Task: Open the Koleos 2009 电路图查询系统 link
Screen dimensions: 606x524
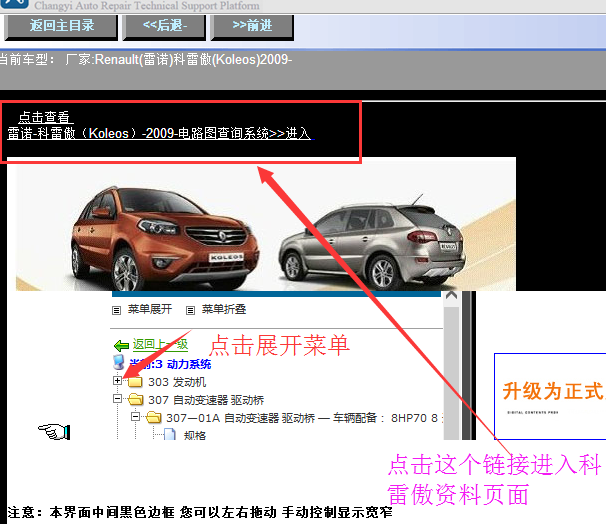Action: [x=160, y=133]
